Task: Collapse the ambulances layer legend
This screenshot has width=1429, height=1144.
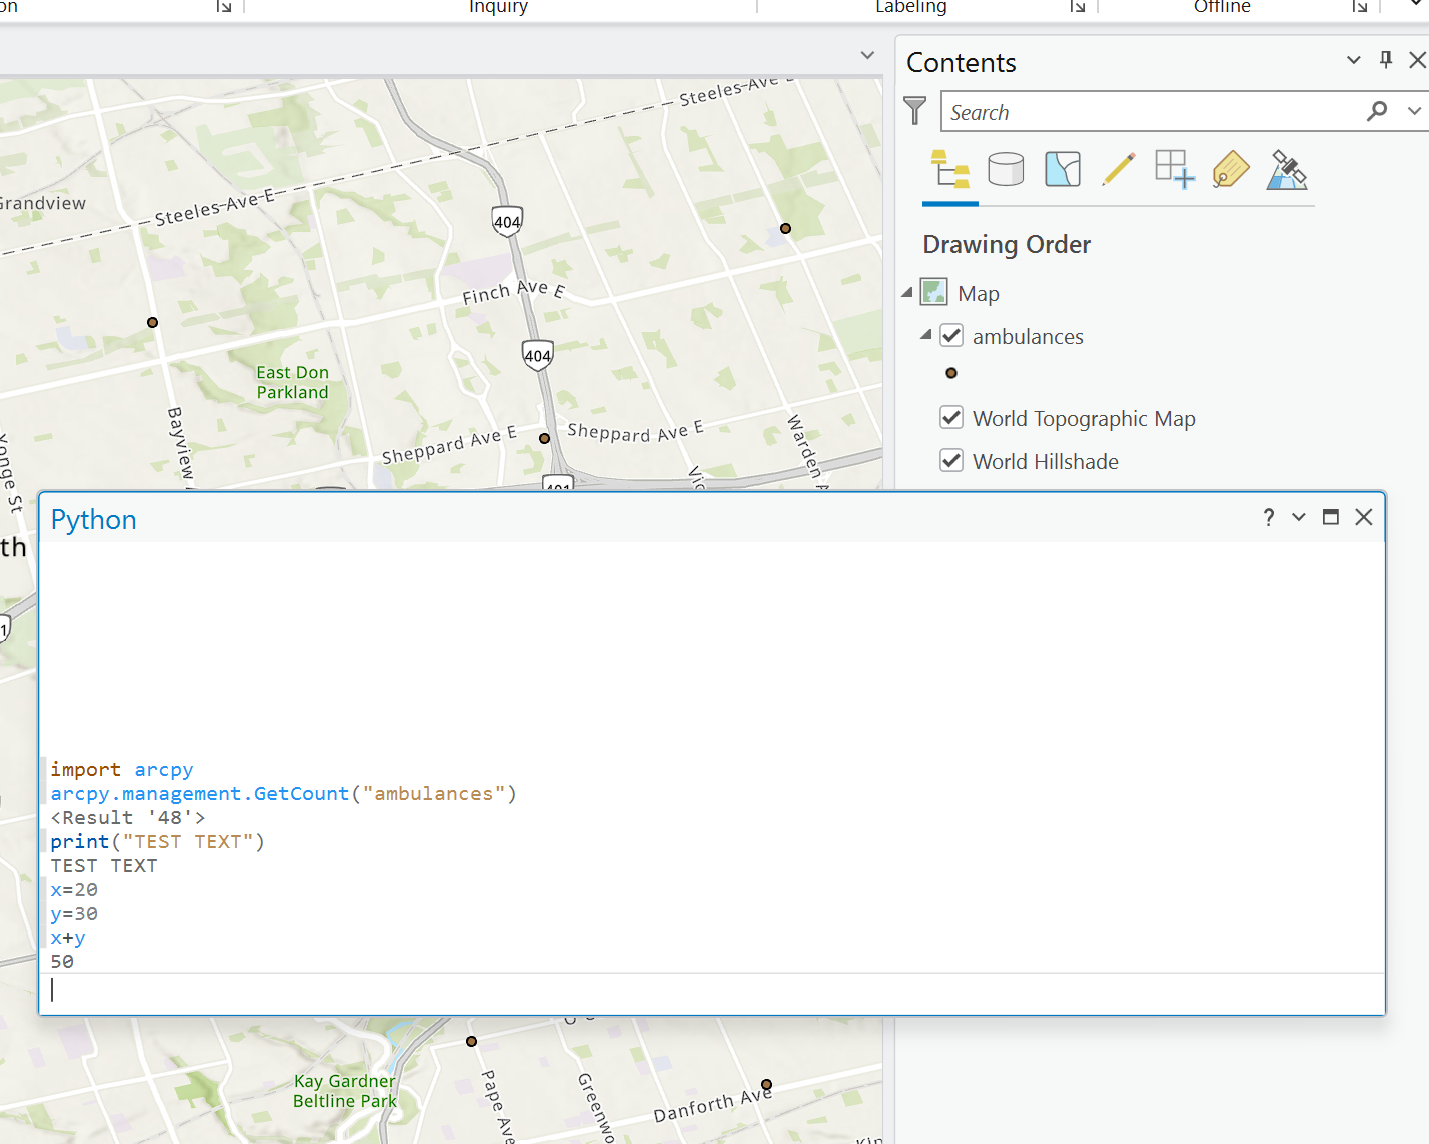Action: [x=926, y=335]
